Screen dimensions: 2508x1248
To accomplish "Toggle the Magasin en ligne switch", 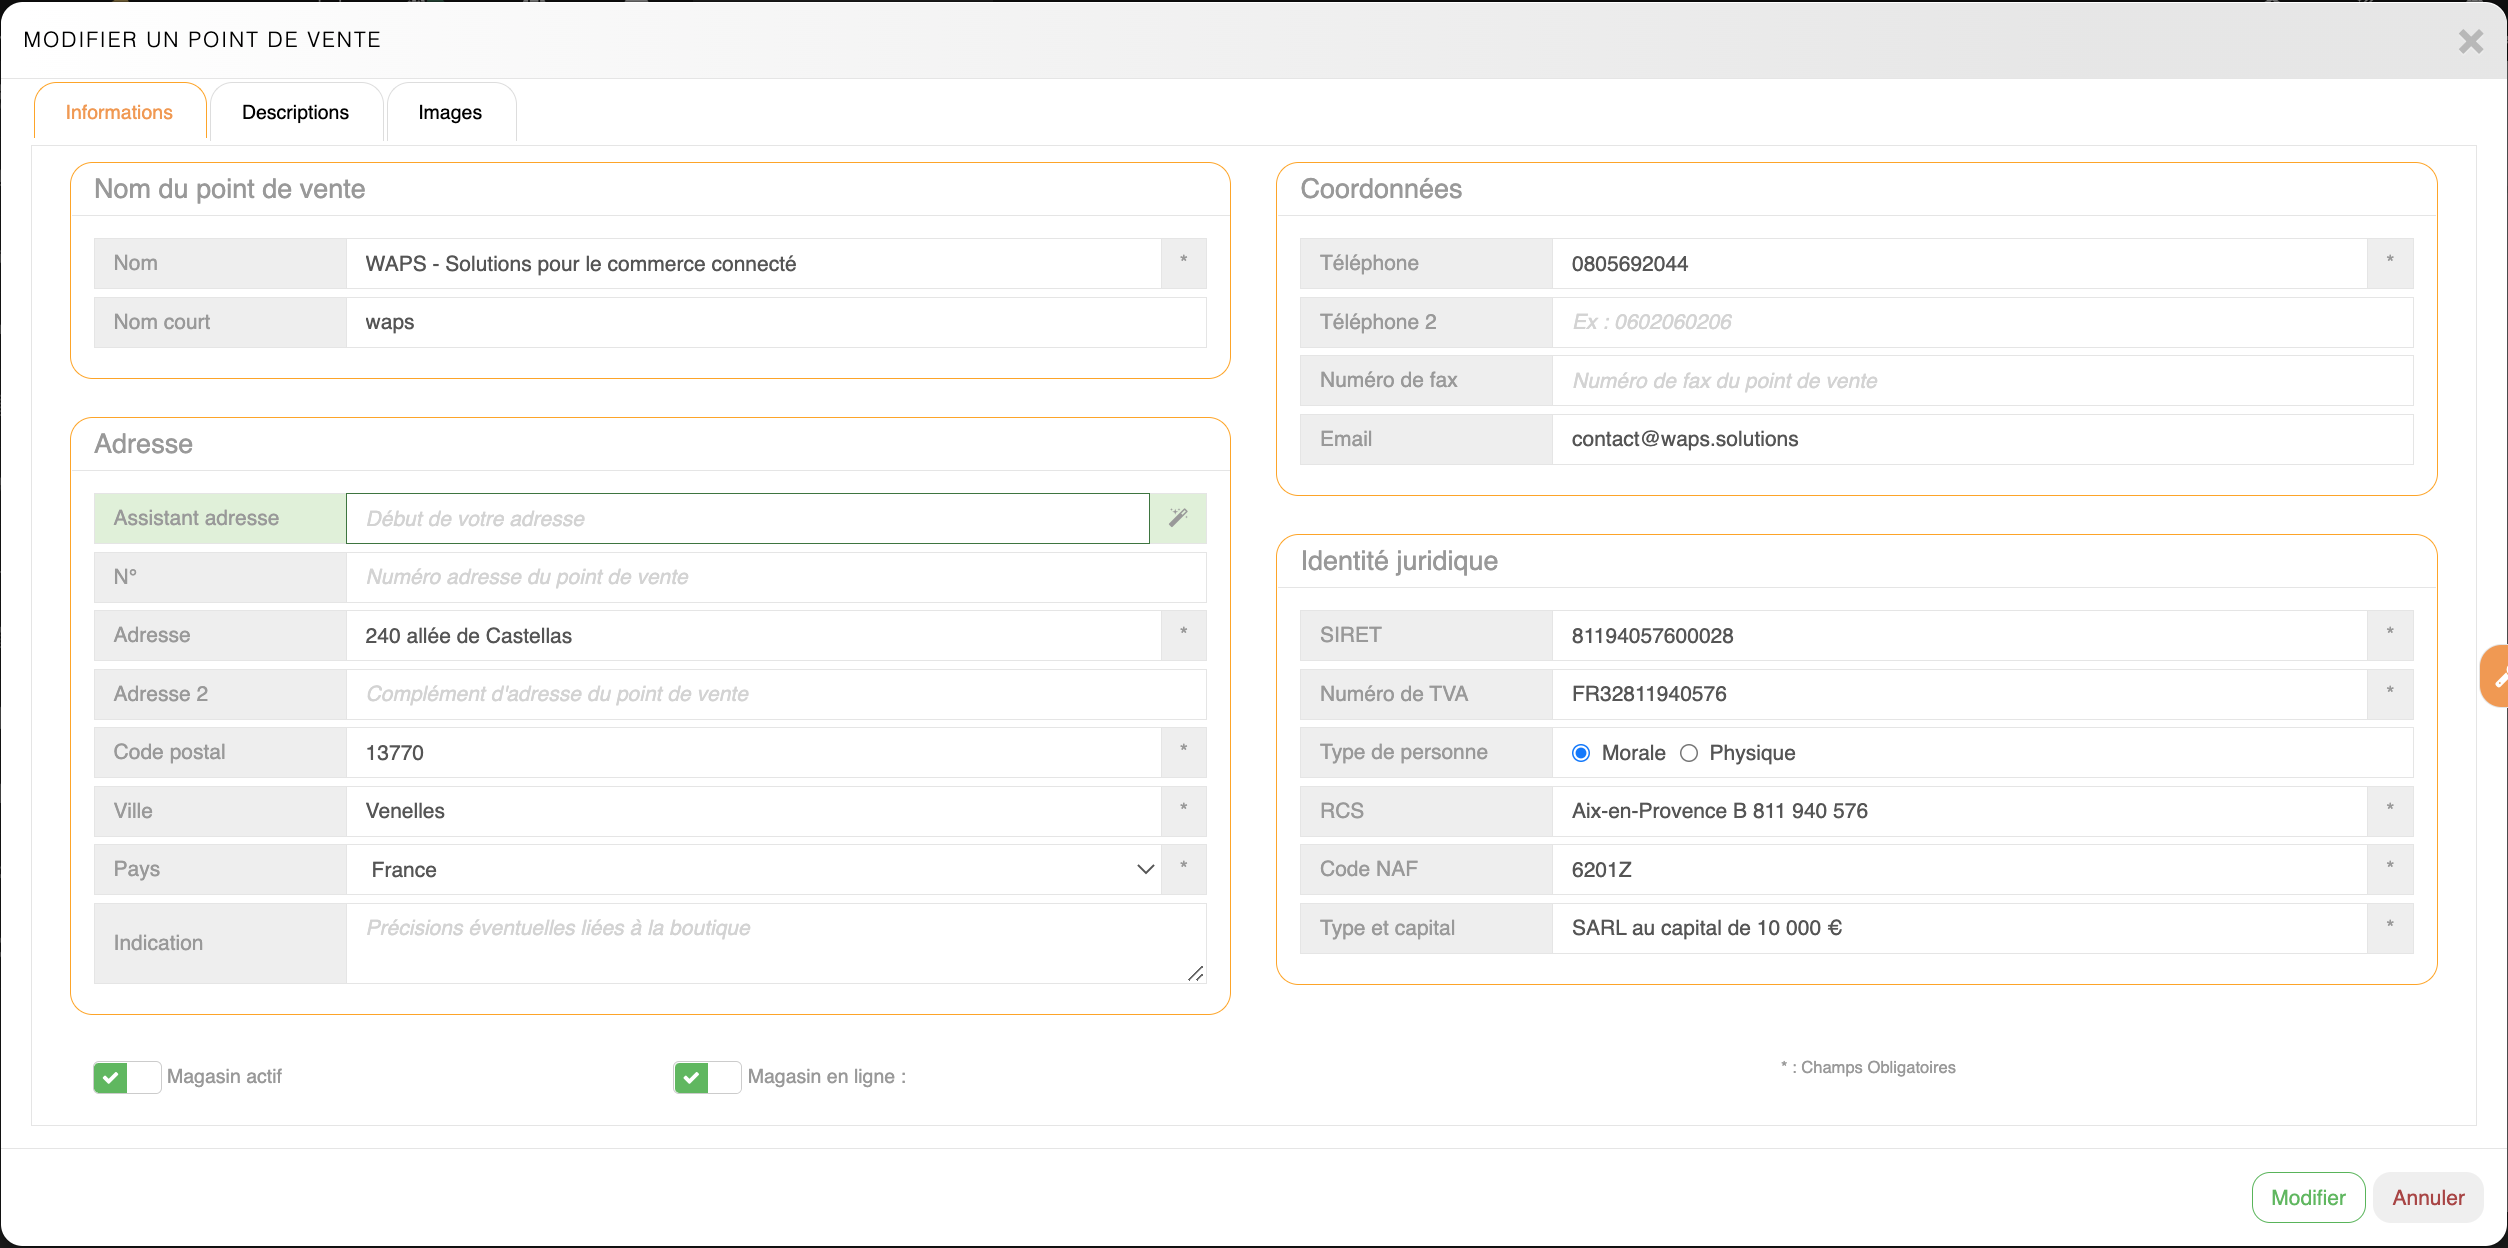I will click(x=707, y=1077).
